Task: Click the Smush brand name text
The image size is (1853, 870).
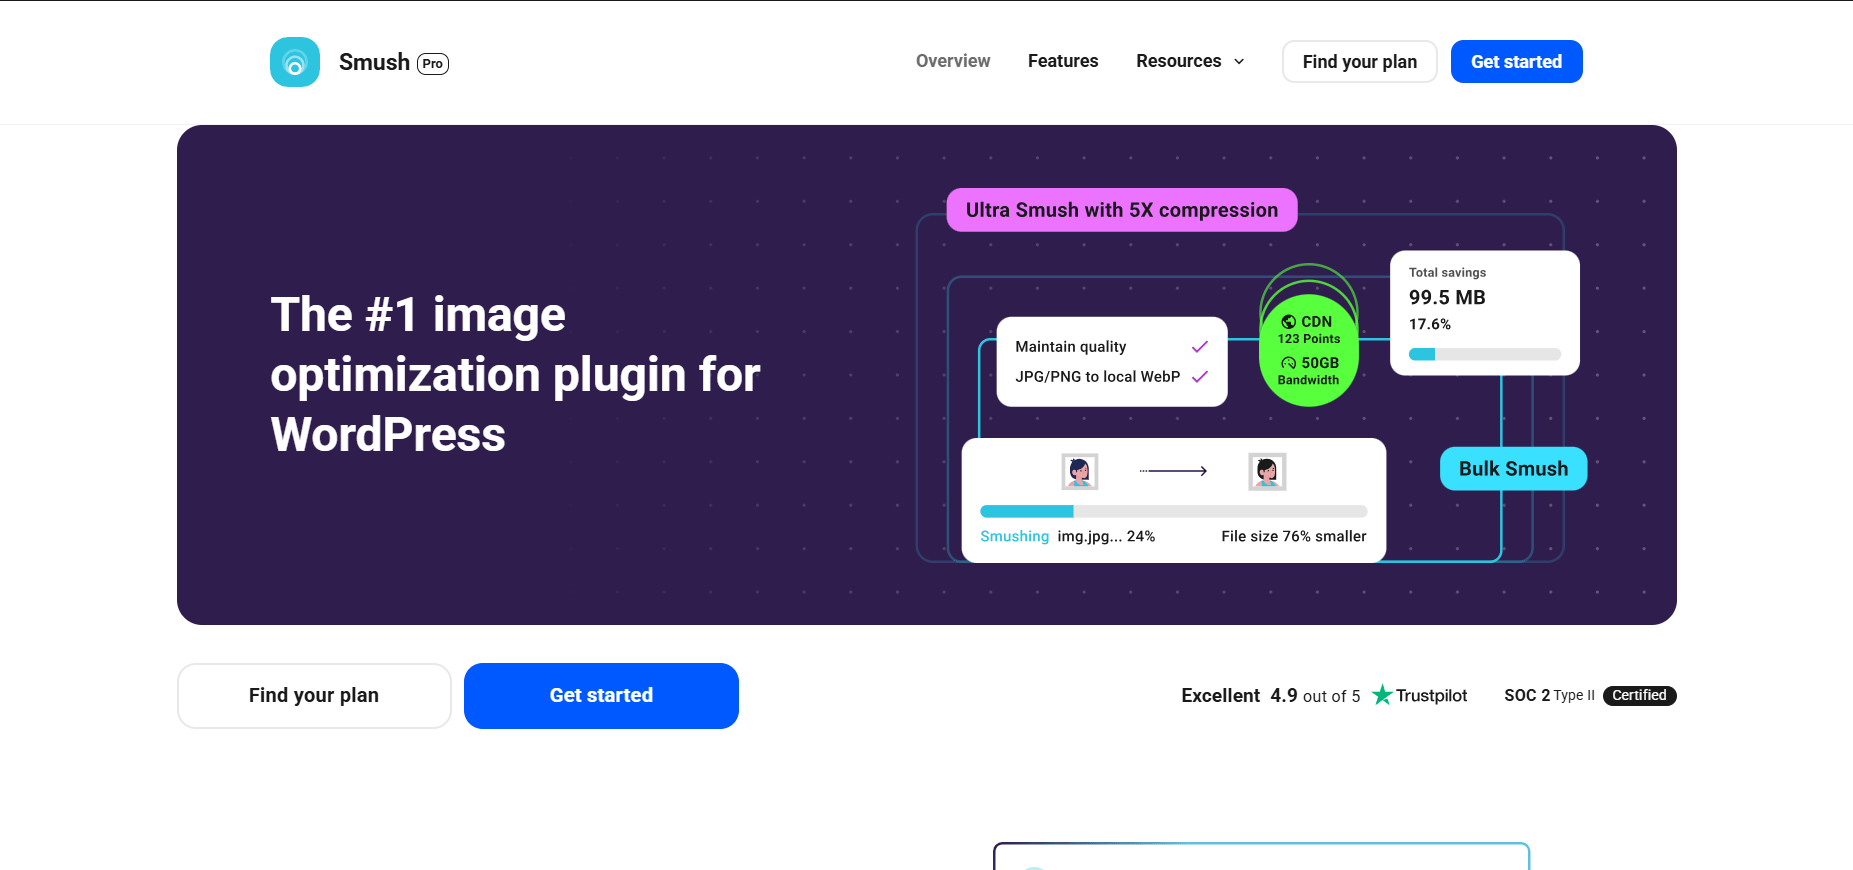Action: click(374, 62)
